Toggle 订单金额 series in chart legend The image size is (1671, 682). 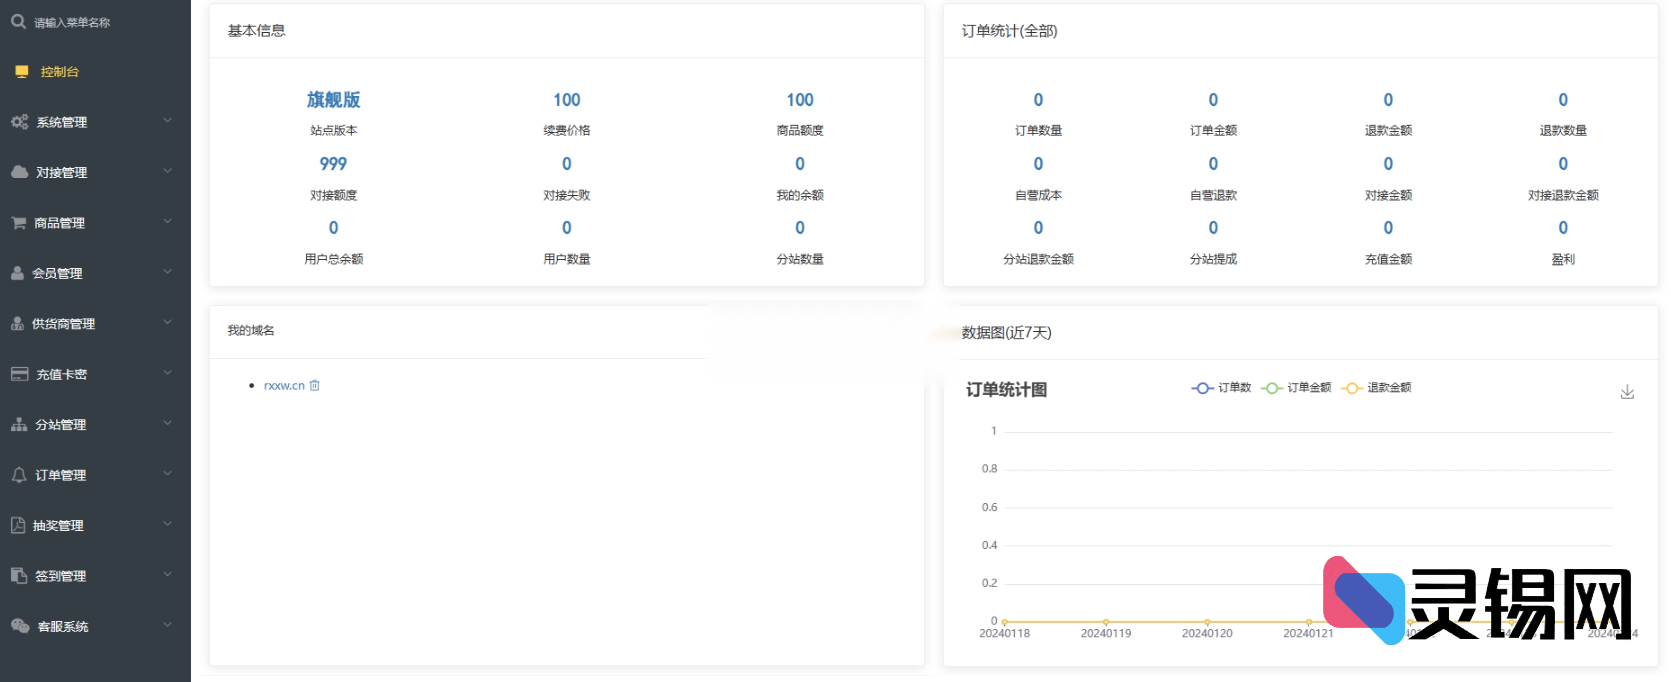coord(1296,388)
